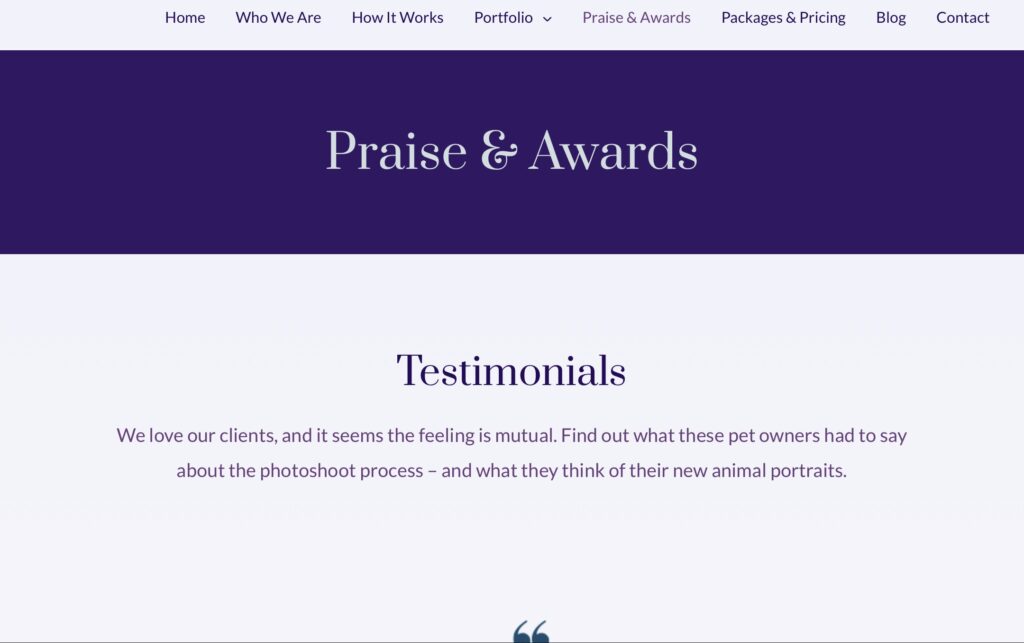Visit the Contact page

pyautogui.click(x=963, y=18)
